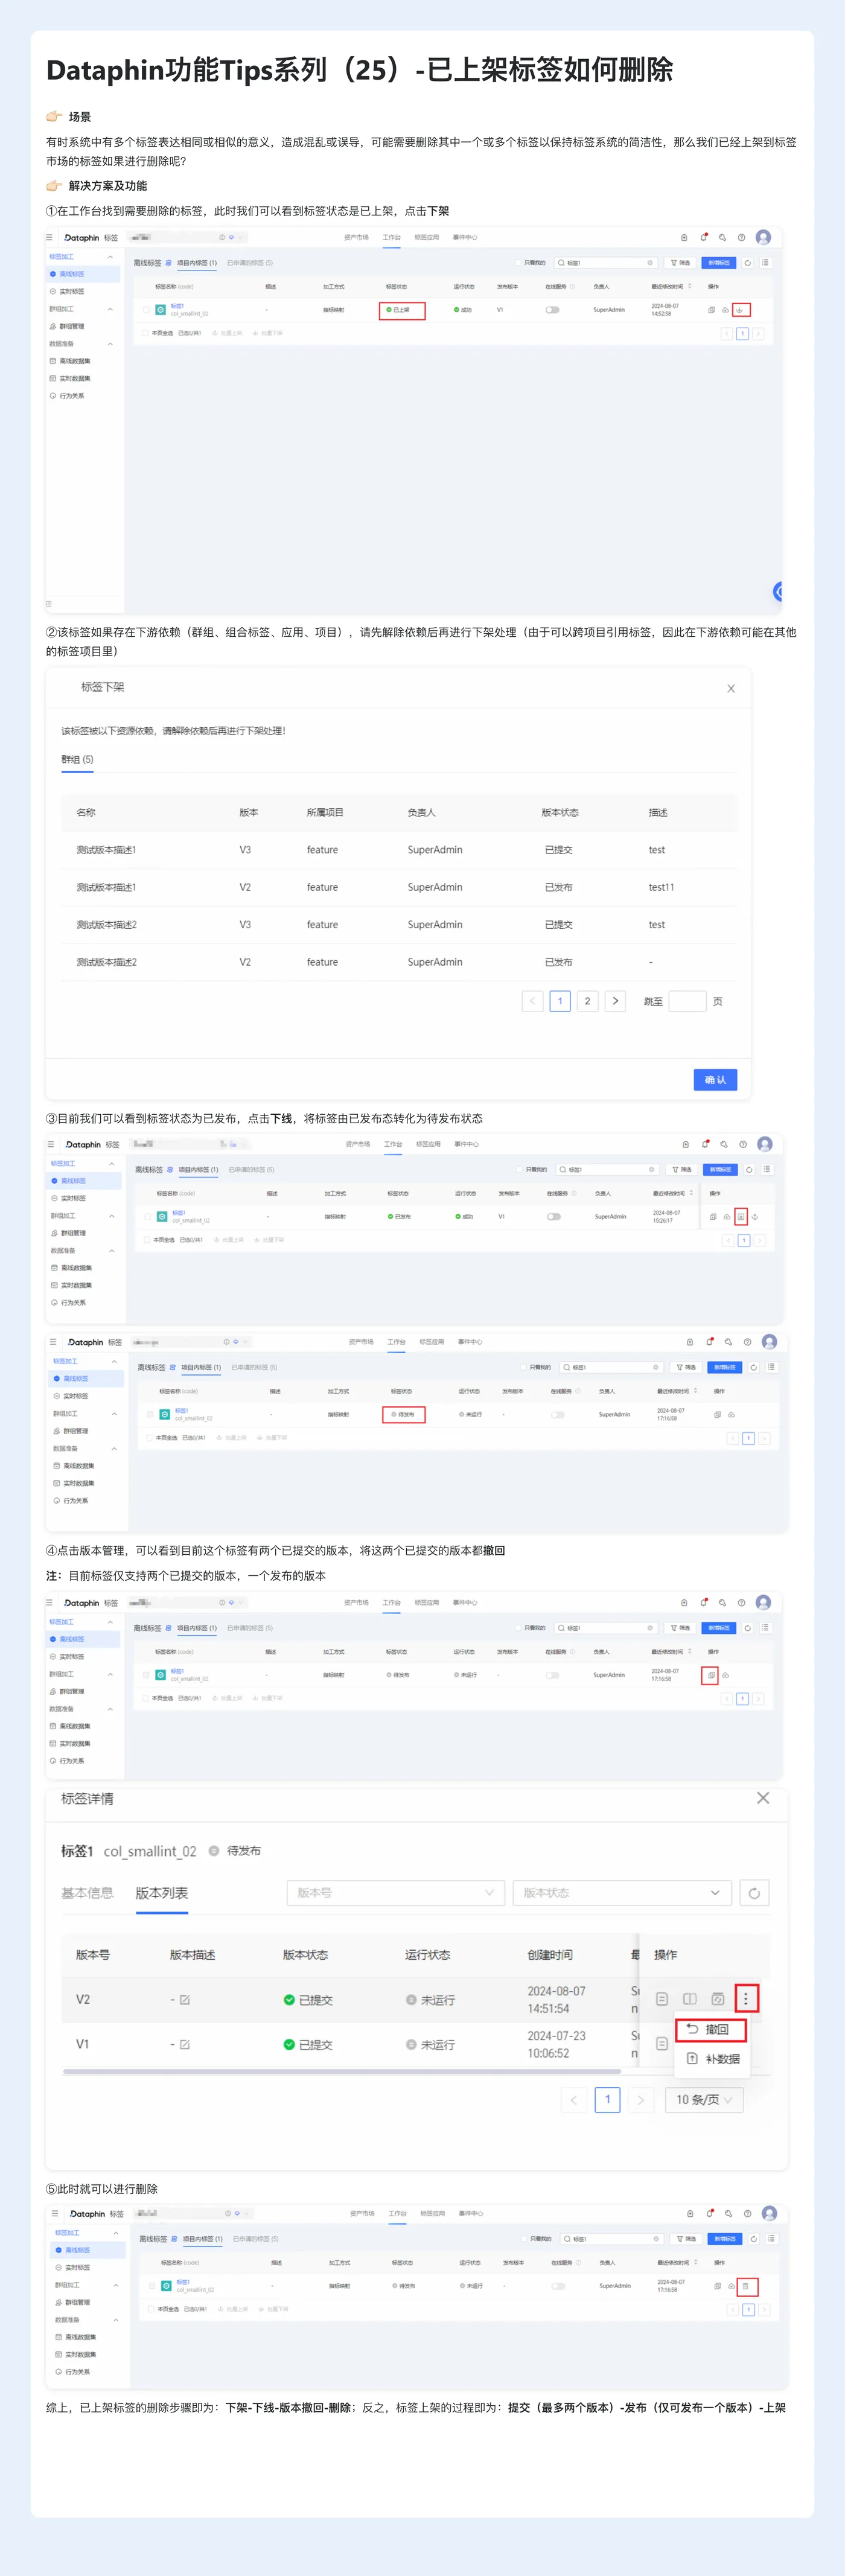This screenshot has width=845, height=2576.
Task: Edit the V1 version description pencil icon
Action: point(185,2045)
